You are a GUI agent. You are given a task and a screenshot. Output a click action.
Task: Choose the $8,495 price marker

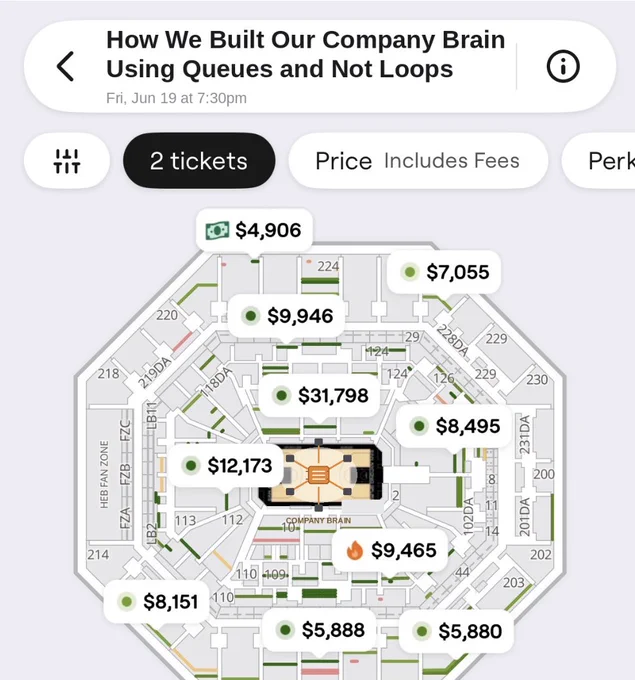[x=454, y=426]
